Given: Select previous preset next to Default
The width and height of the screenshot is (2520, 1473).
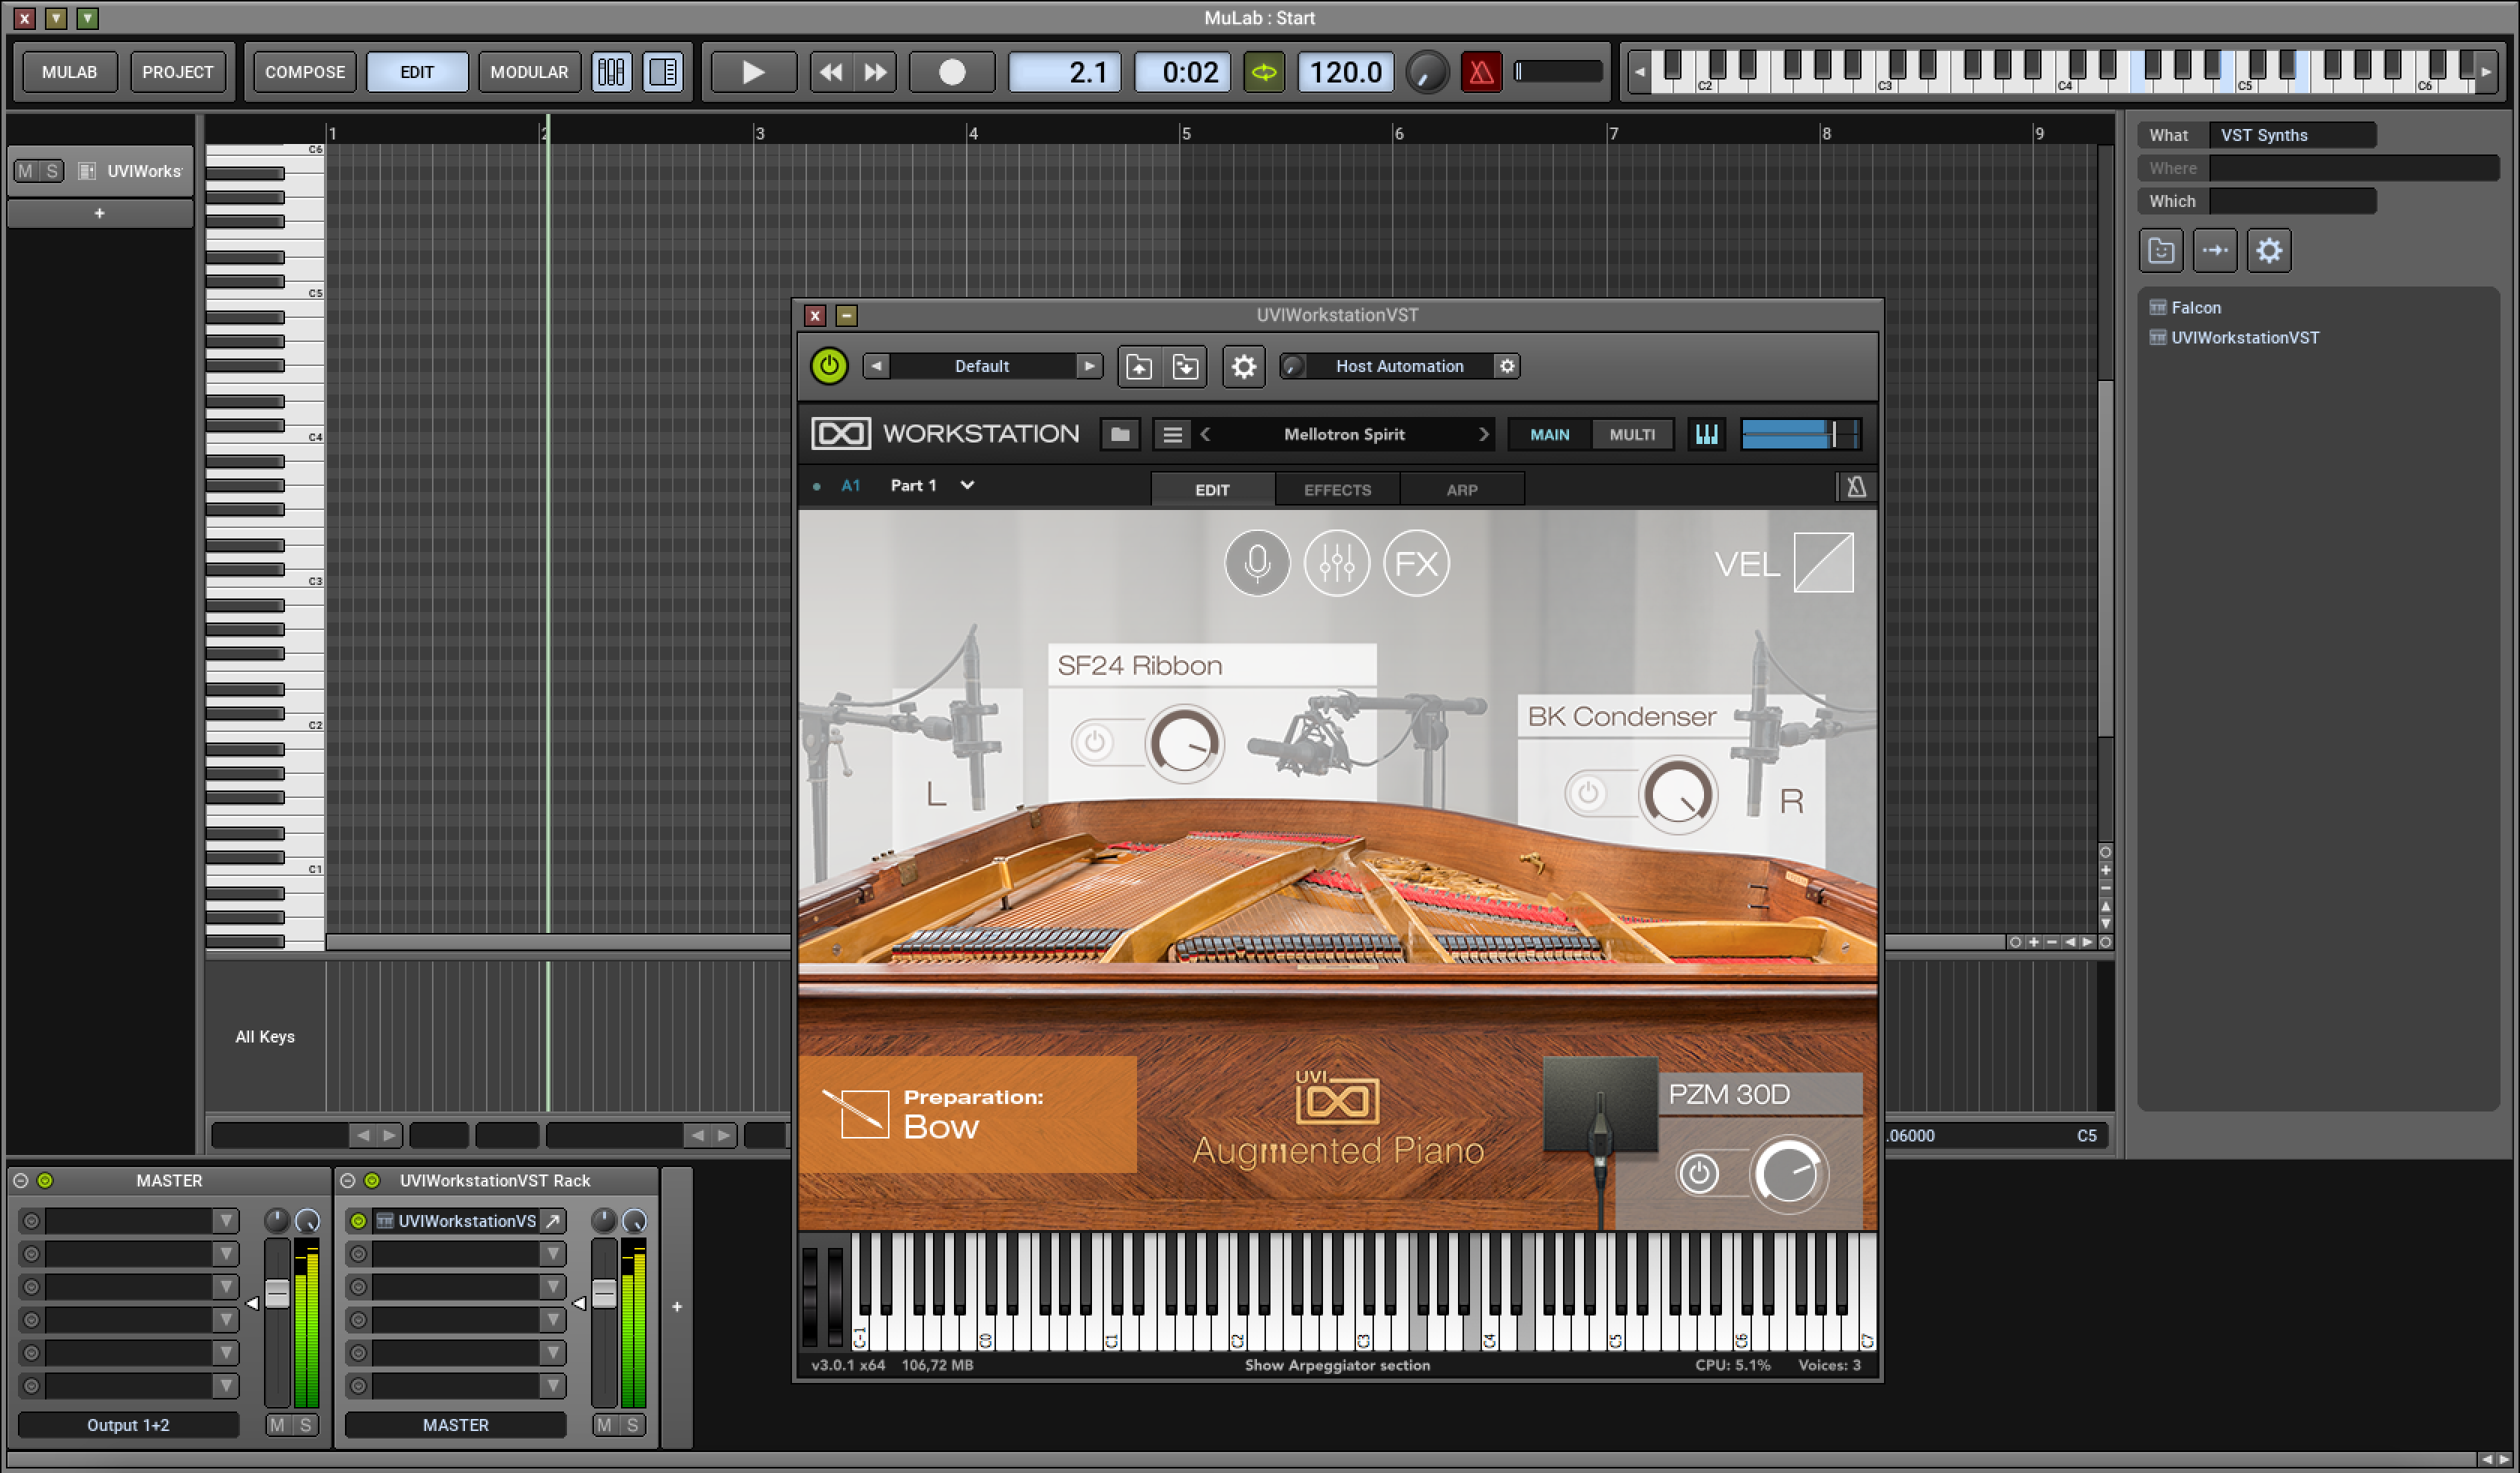Looking at the screenshot, I should (876, 366).
